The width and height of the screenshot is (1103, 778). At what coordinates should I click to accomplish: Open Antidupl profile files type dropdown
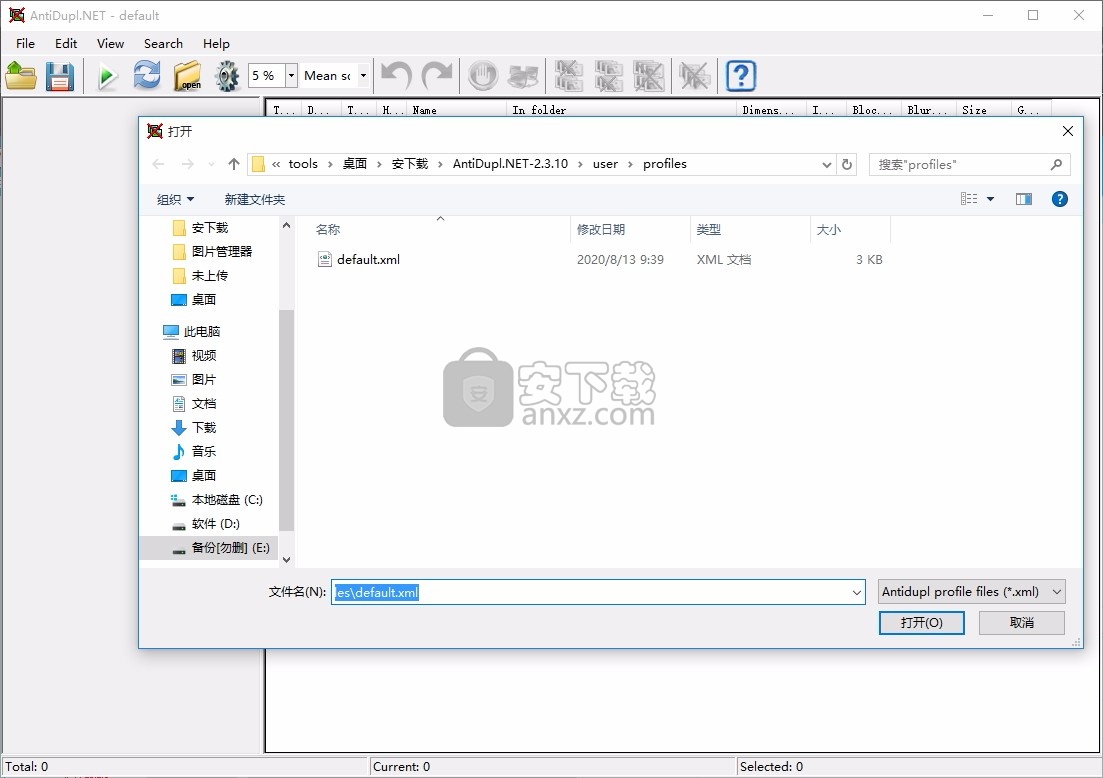[971, 592]
